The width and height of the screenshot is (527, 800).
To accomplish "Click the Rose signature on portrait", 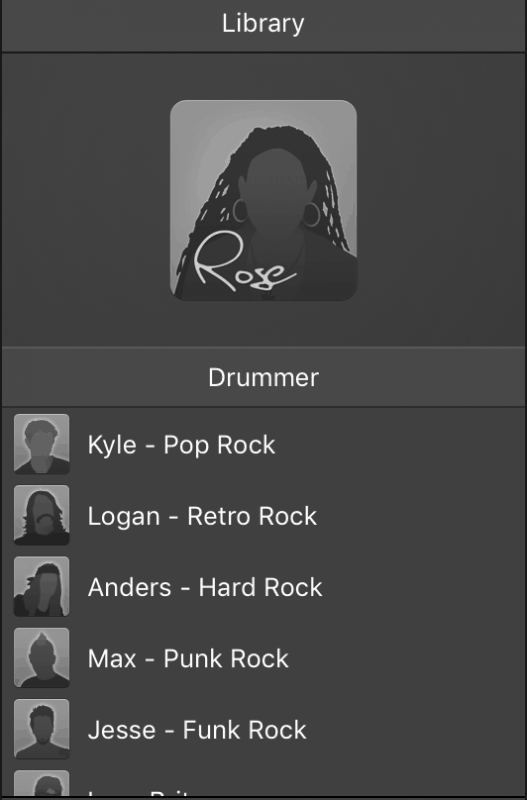I will click(x=244, y=261).
